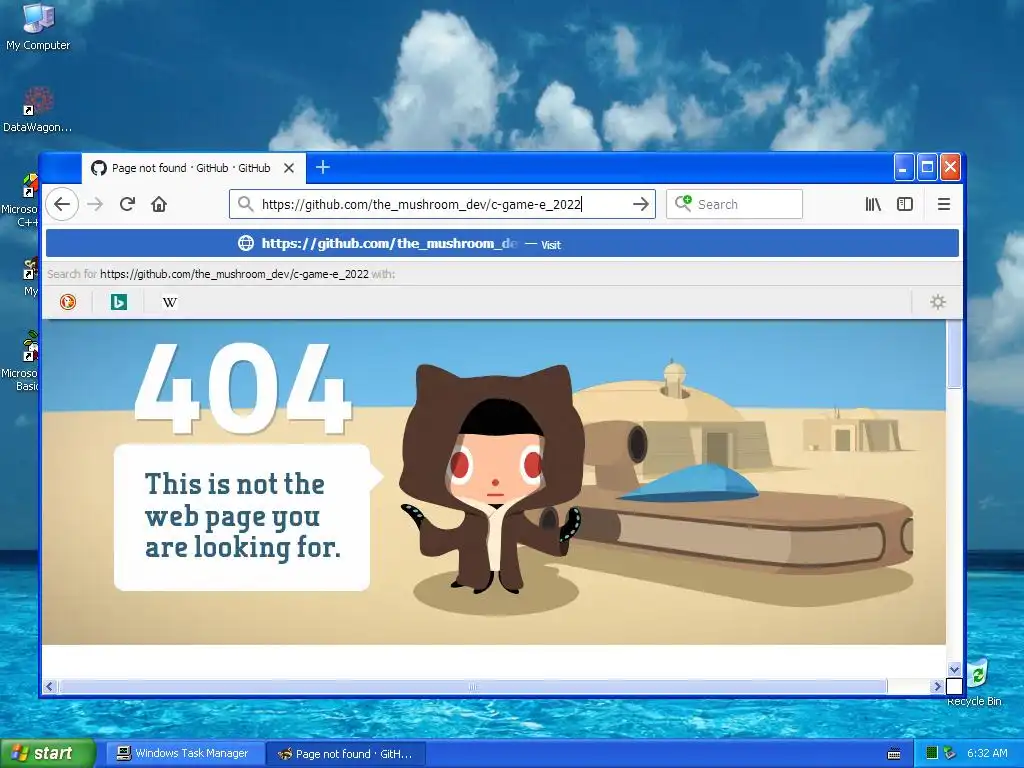The width and height of the screenshot is (1024, 768).
Task: Click the Windows Start button
Action: pos(48,753)
